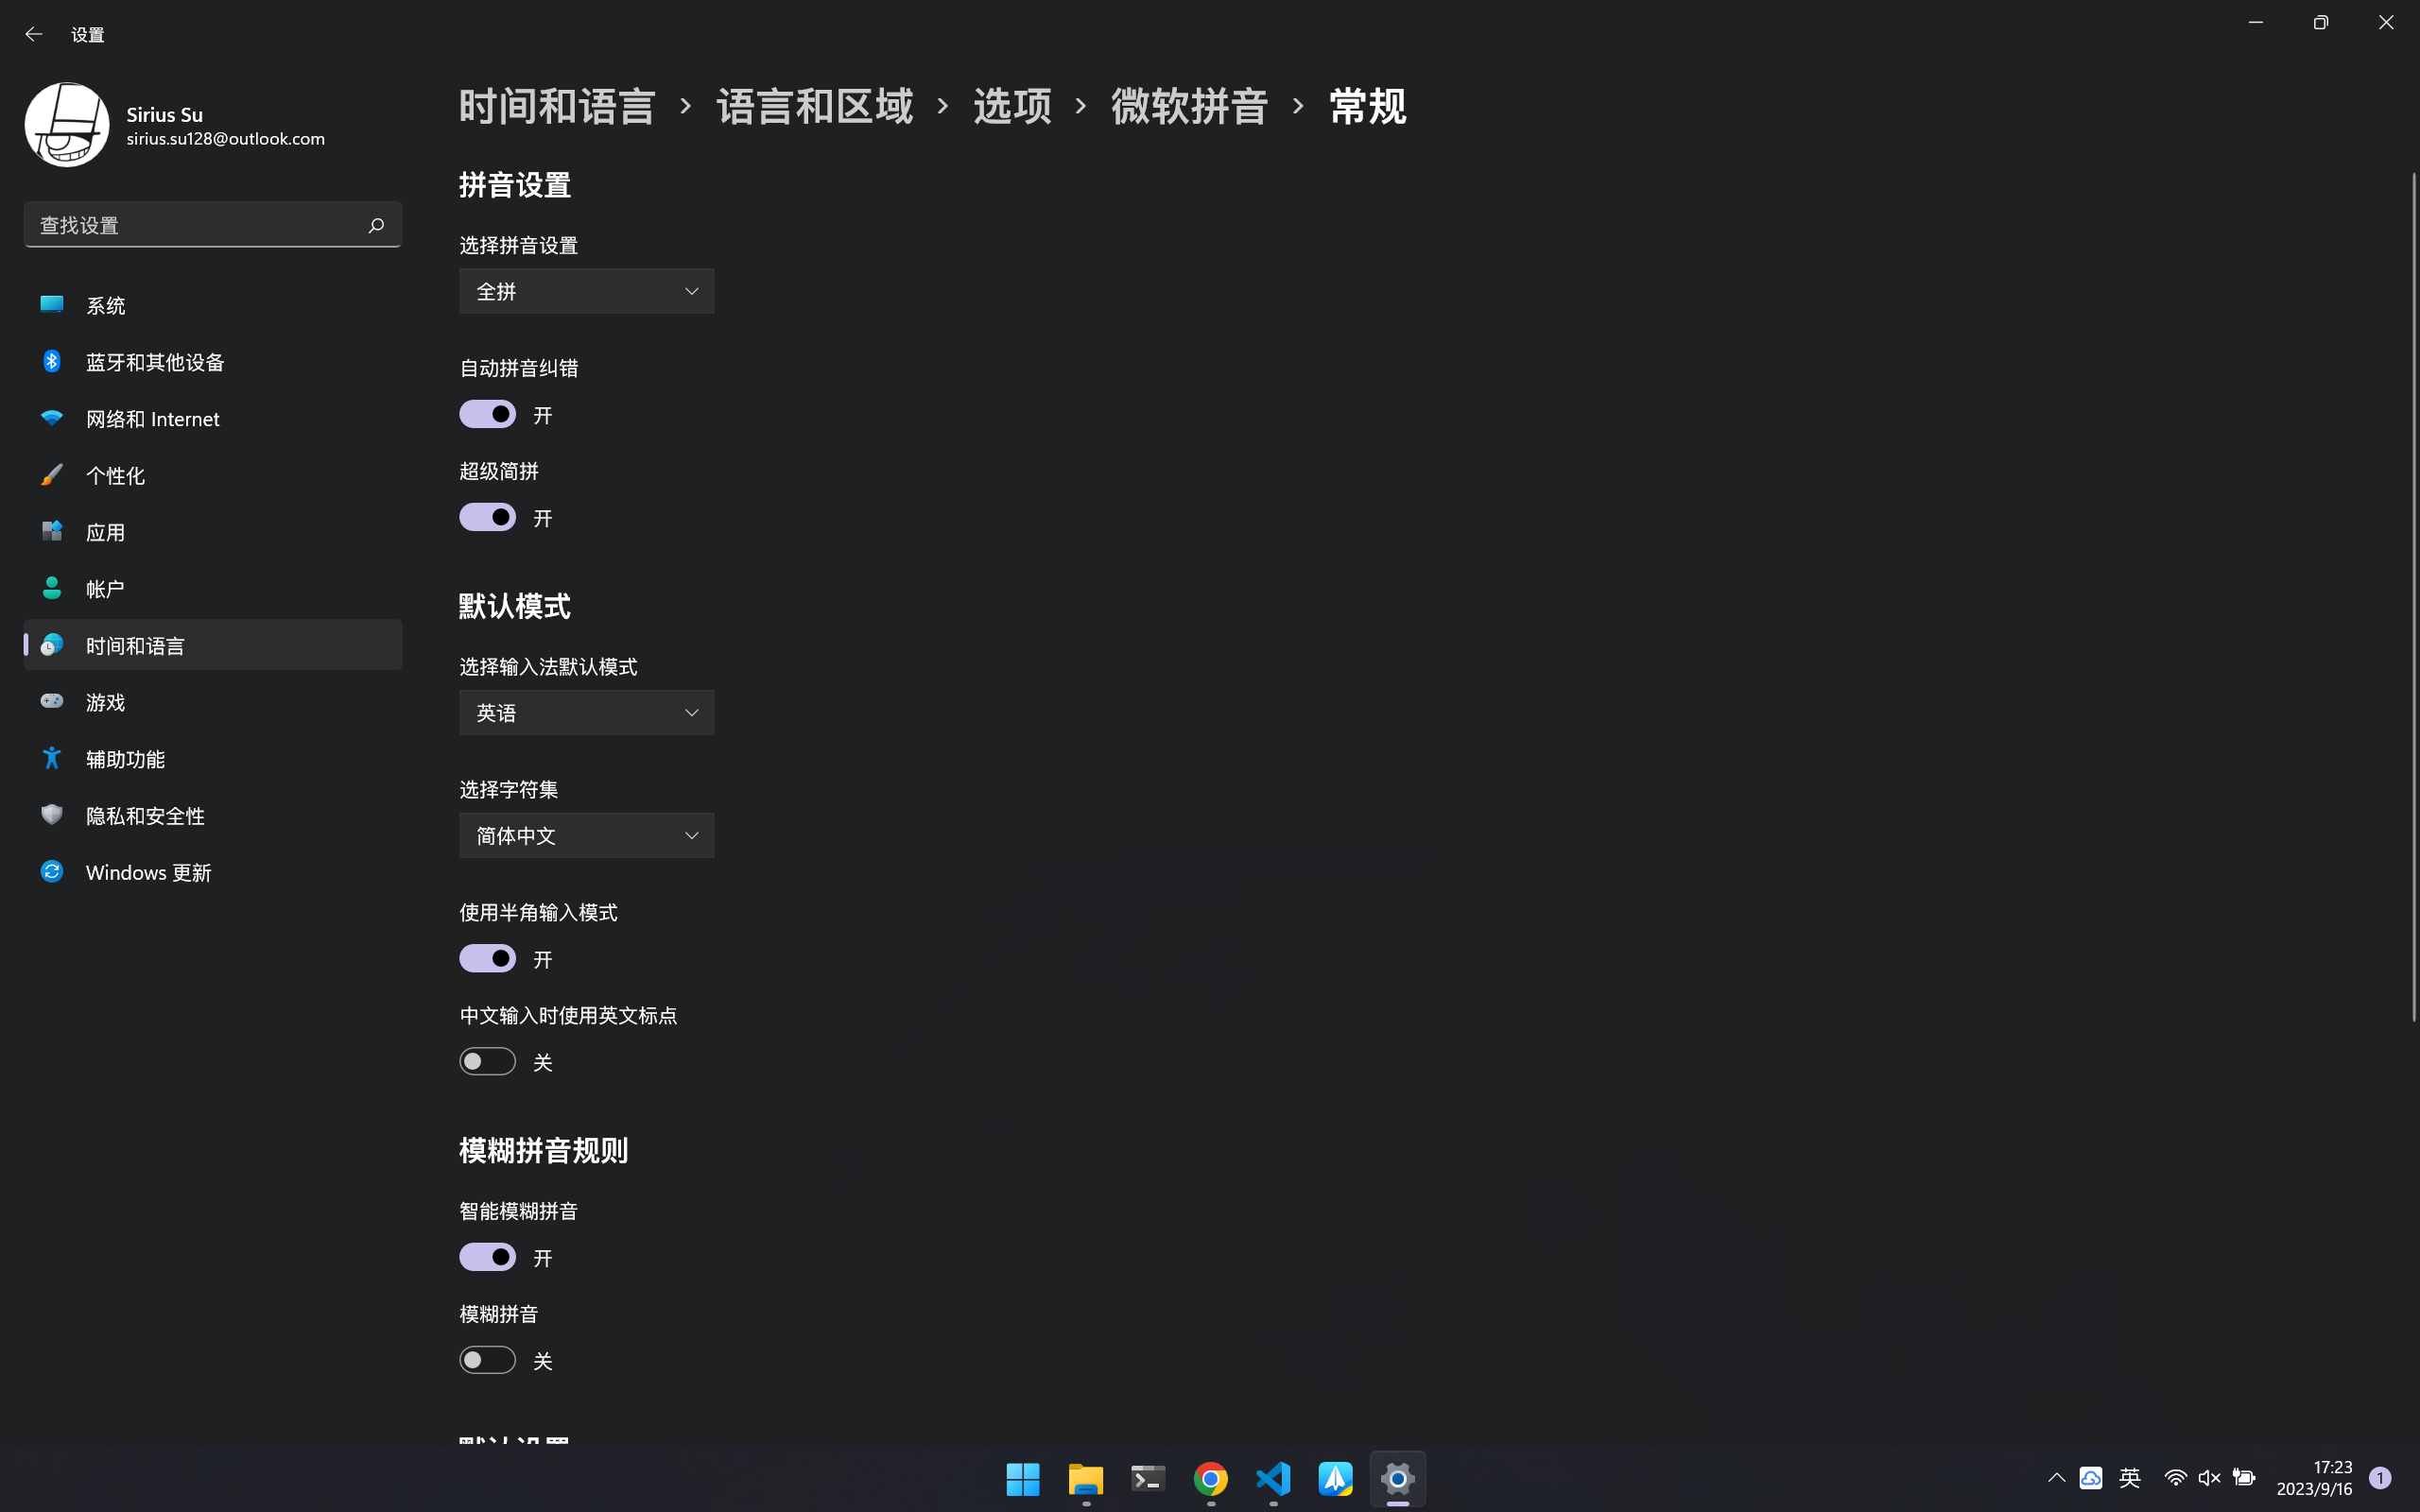Enable 中文输入时使用英文标点
This screenshot has width=2420, height=1512.
(x=487, y=1060)
